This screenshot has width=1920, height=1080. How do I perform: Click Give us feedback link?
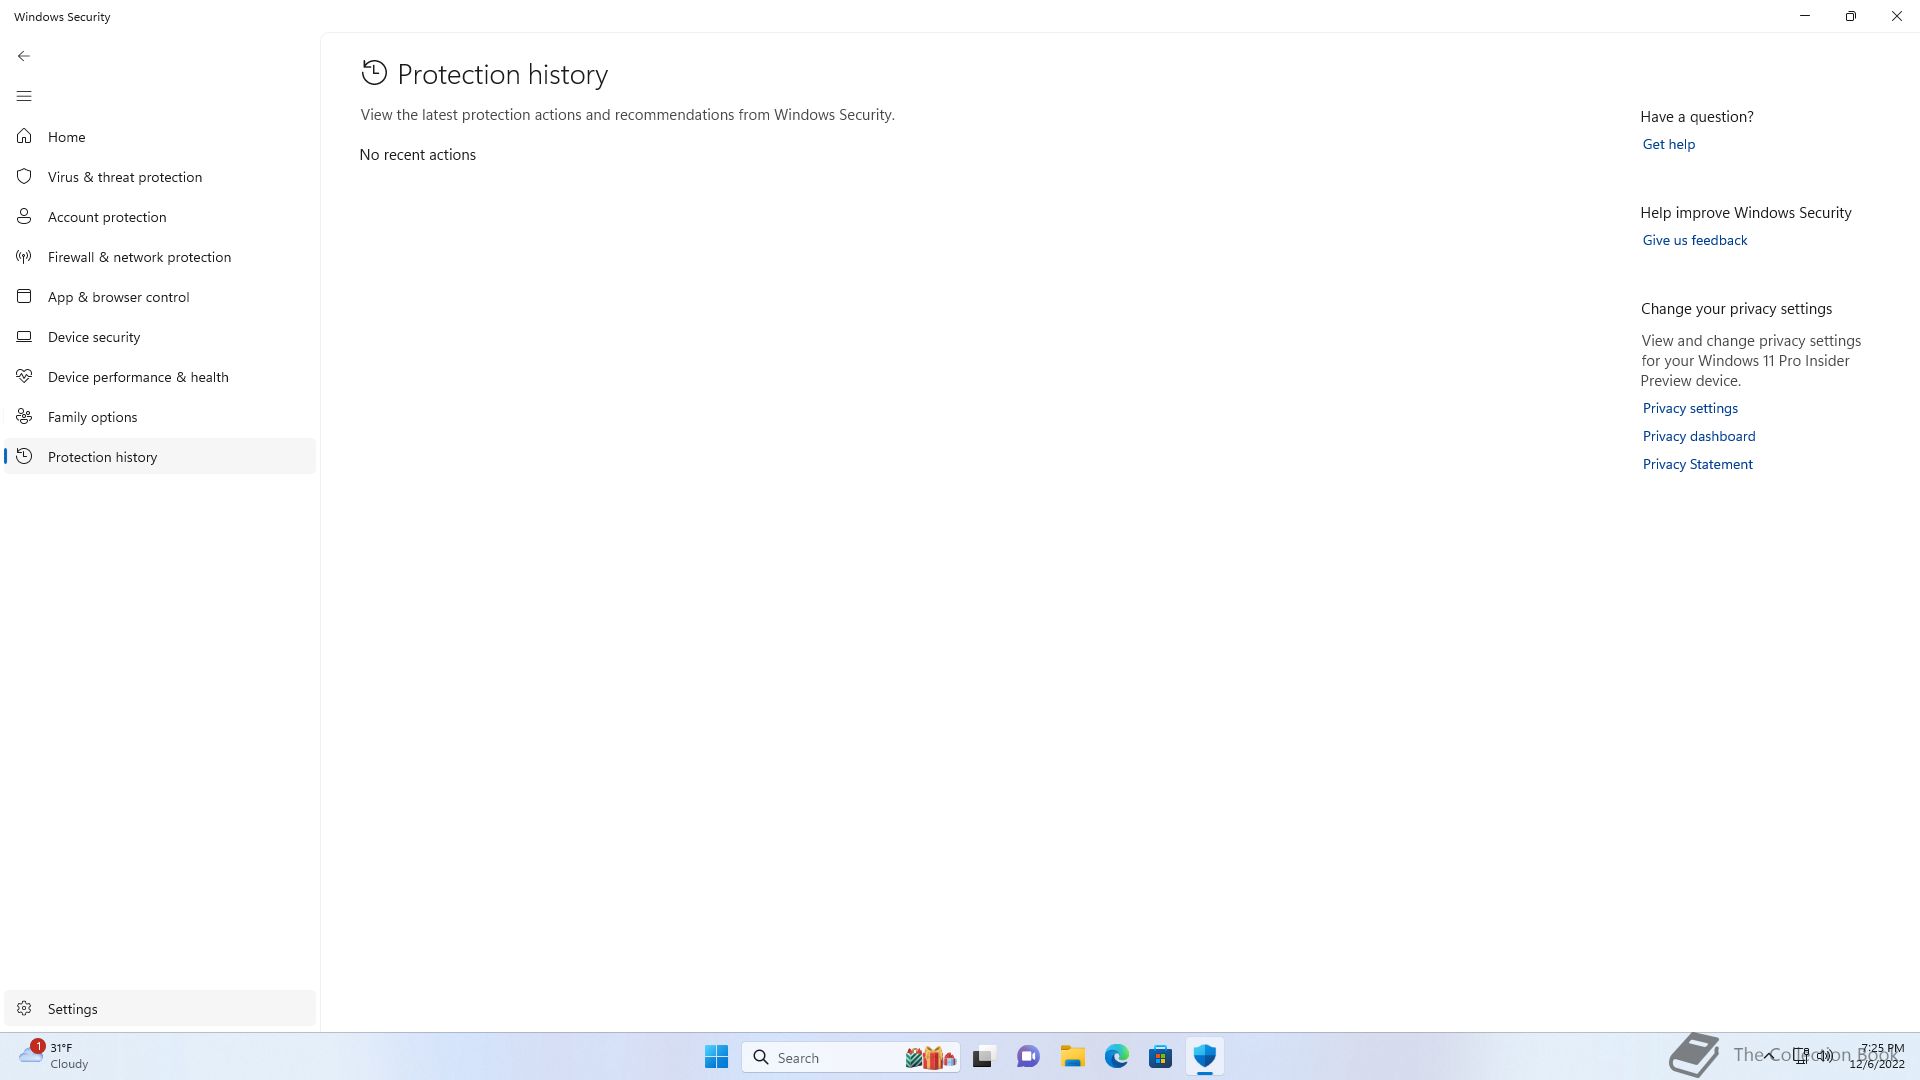(x=1694, y=240)
